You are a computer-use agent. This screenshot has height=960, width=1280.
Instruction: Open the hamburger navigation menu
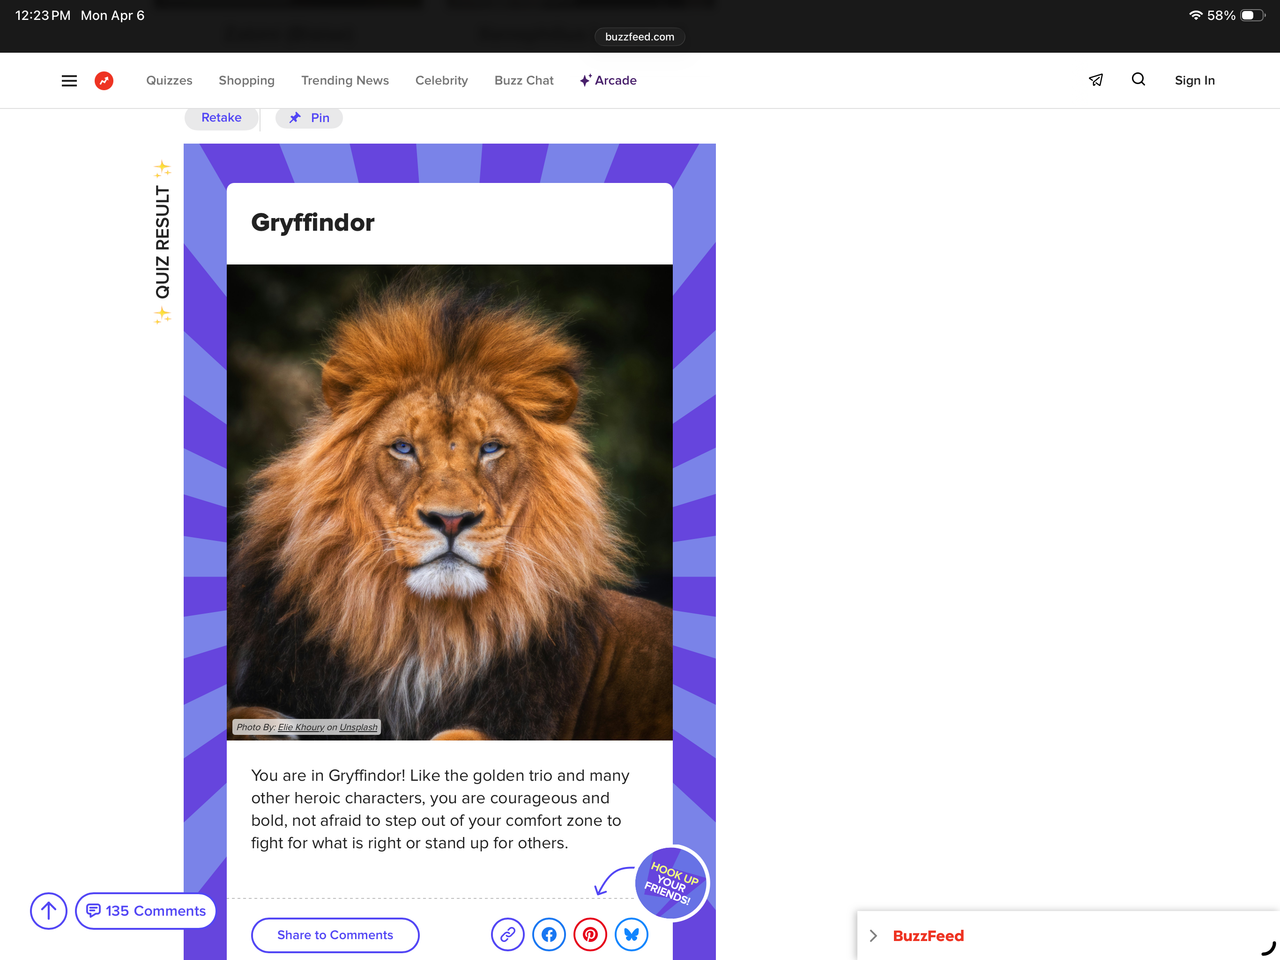(x=69, y=81)
